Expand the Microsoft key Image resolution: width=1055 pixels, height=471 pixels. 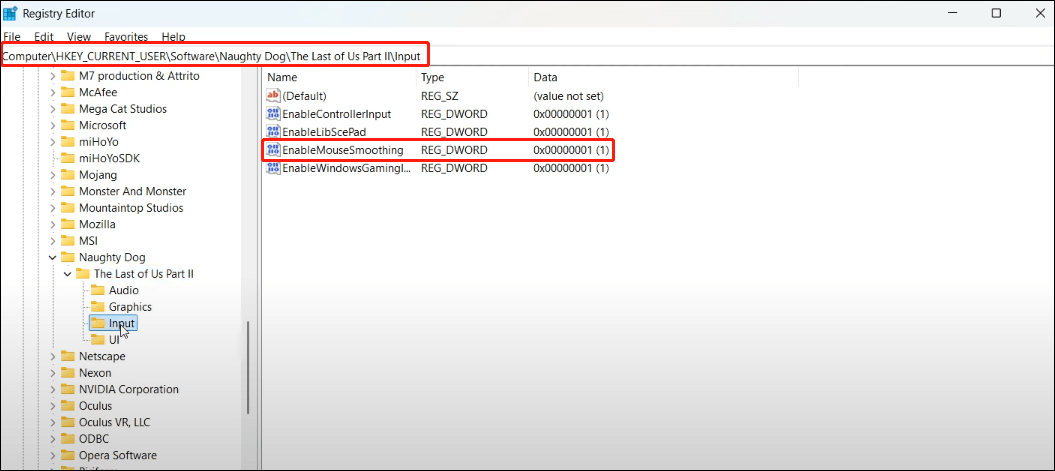coord(52,125)
